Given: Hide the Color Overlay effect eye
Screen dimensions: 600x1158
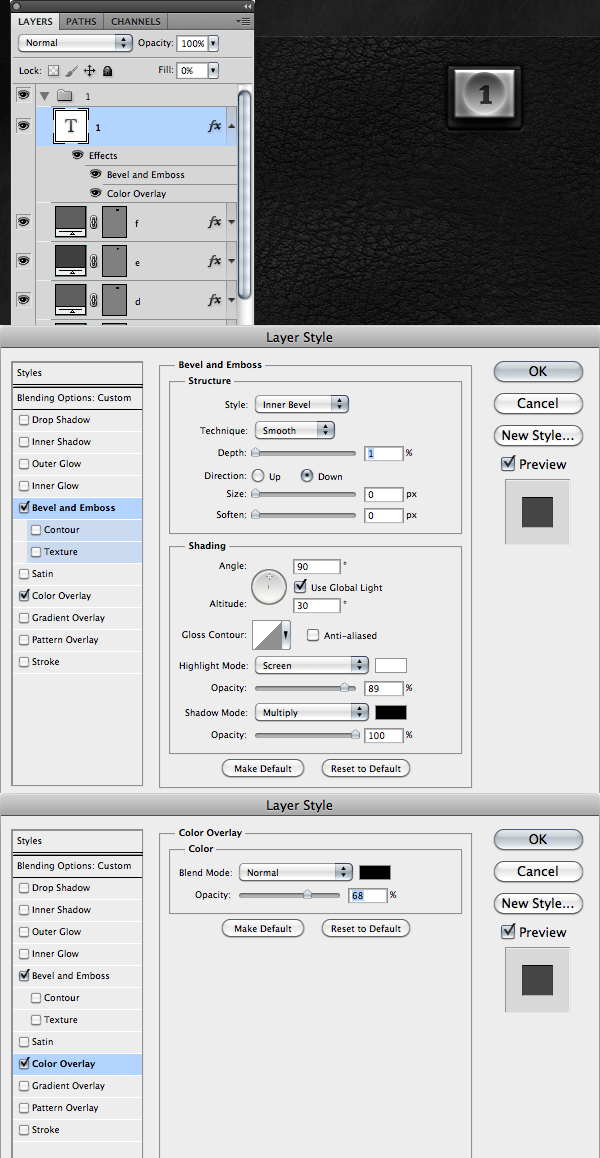Looking at the screenshot, I should tap(95, 193).
